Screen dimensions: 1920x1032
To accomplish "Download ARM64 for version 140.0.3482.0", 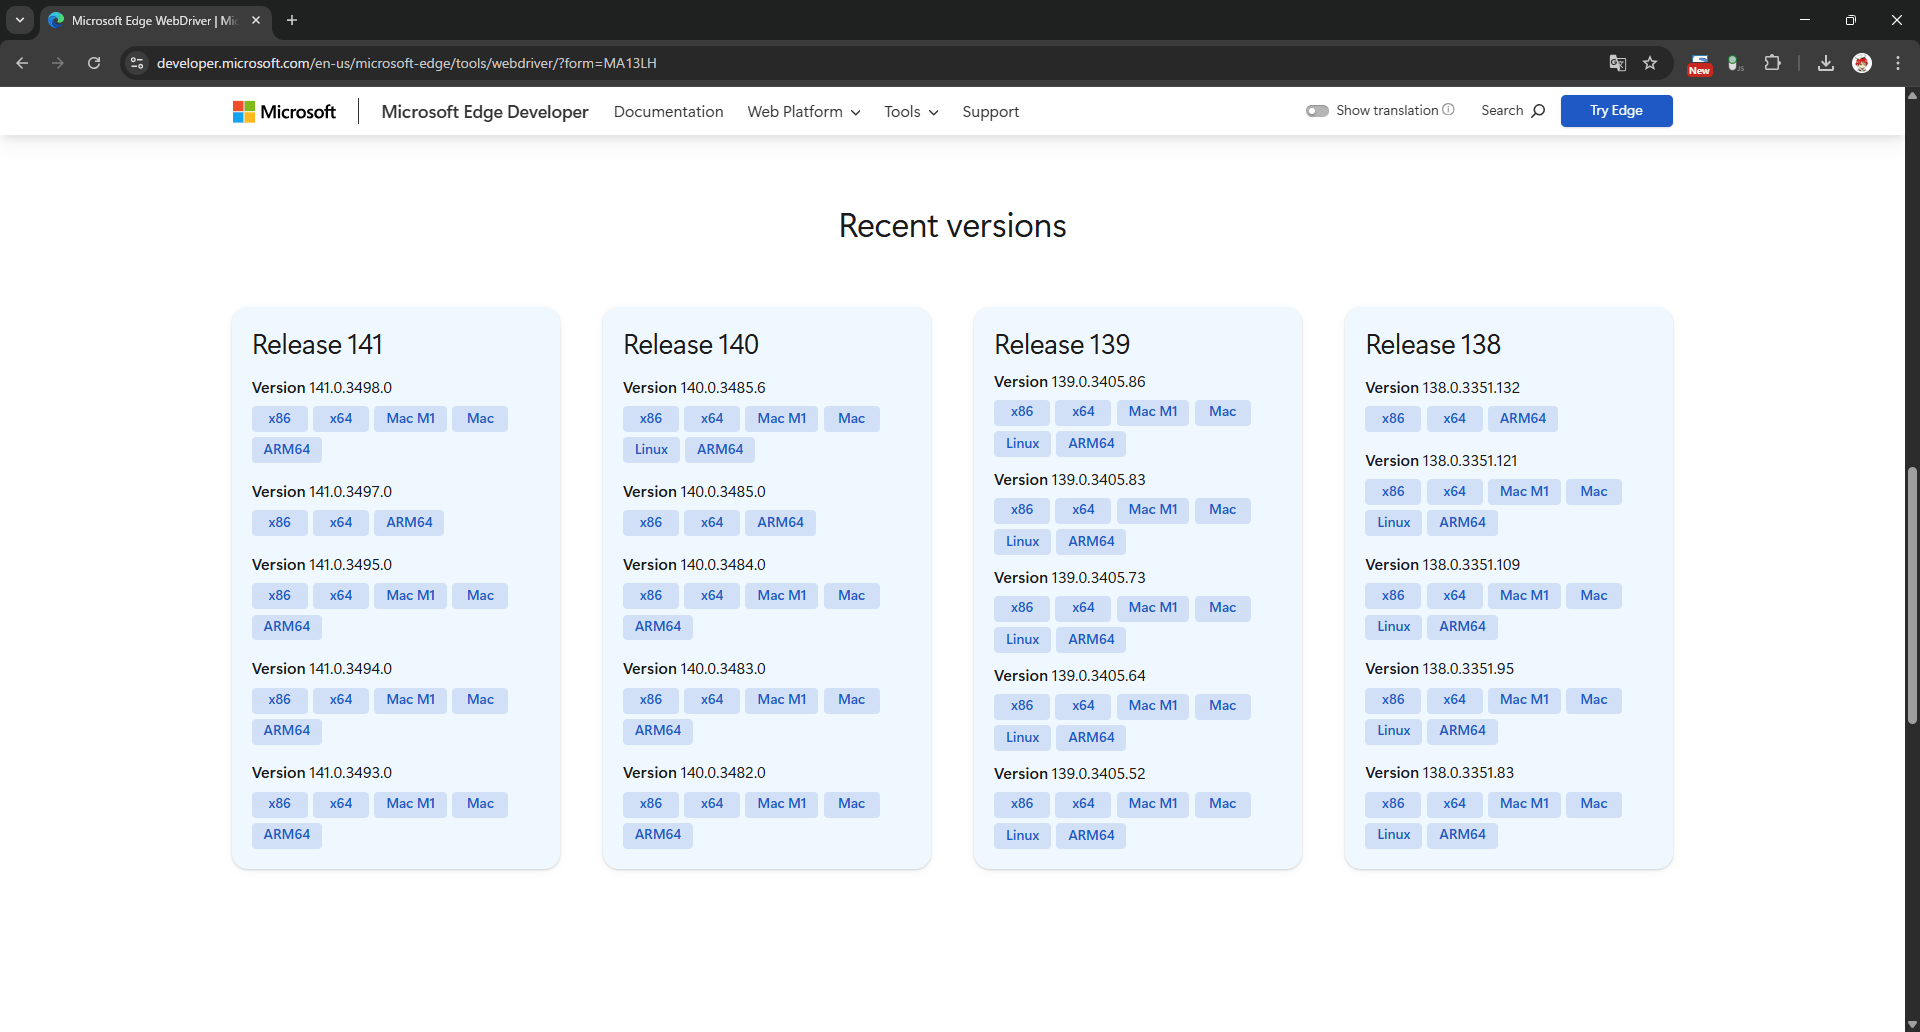I will pyautogui.click(x=658, y=835).
